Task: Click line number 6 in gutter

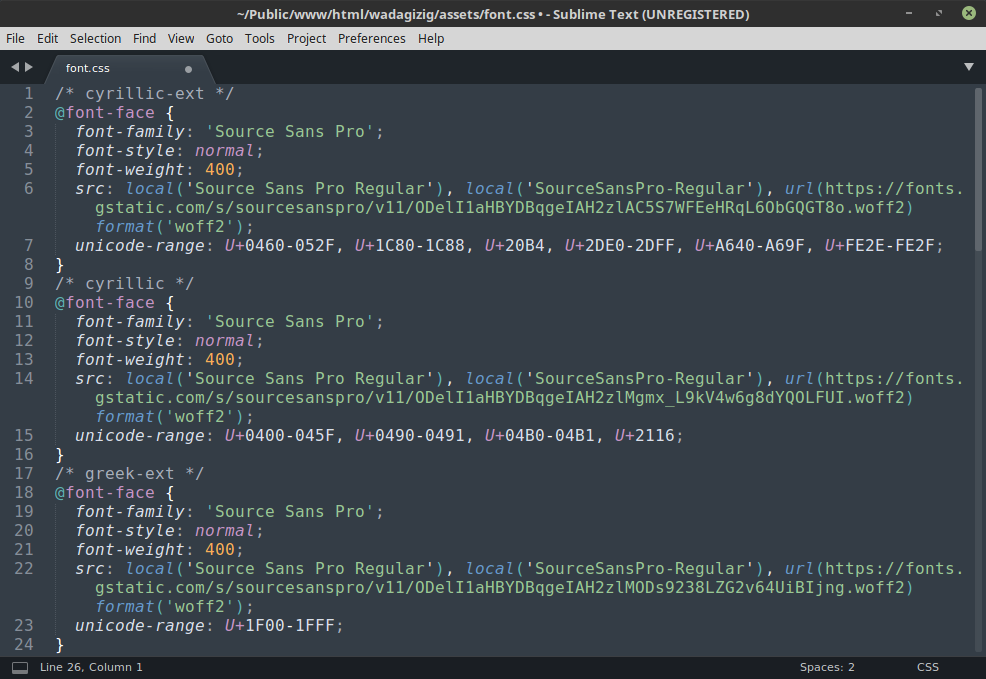Action: coord(29,189)
